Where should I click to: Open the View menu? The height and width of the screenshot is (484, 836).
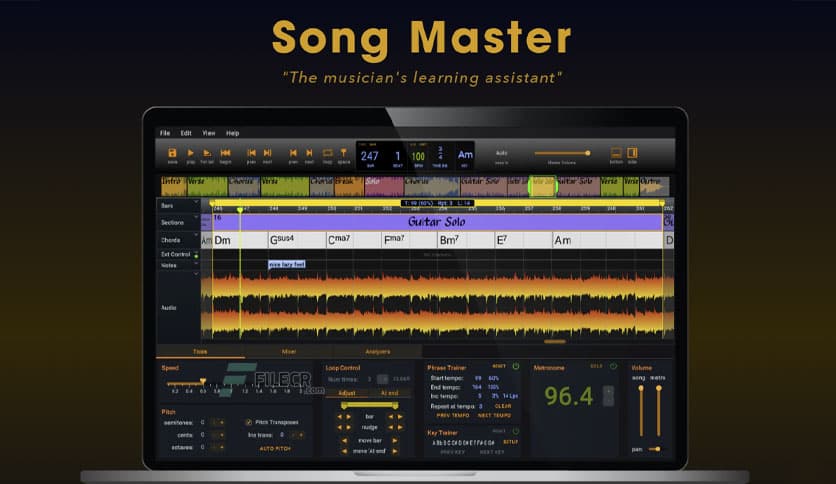pos(208,133)
